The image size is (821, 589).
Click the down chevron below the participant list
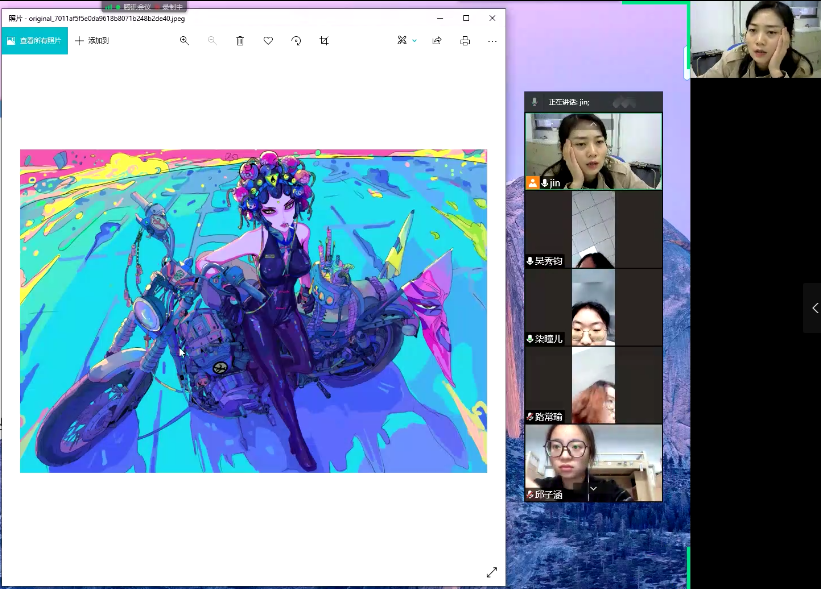click(x=593, y=488)
